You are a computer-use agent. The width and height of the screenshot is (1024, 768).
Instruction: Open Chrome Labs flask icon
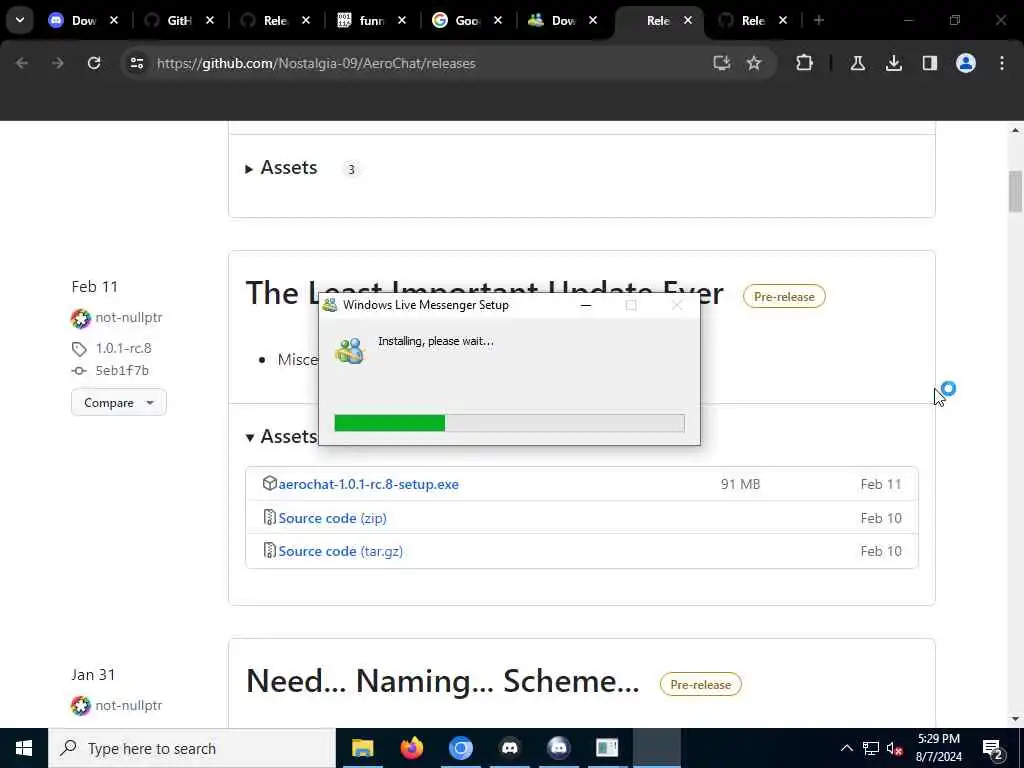857,63
